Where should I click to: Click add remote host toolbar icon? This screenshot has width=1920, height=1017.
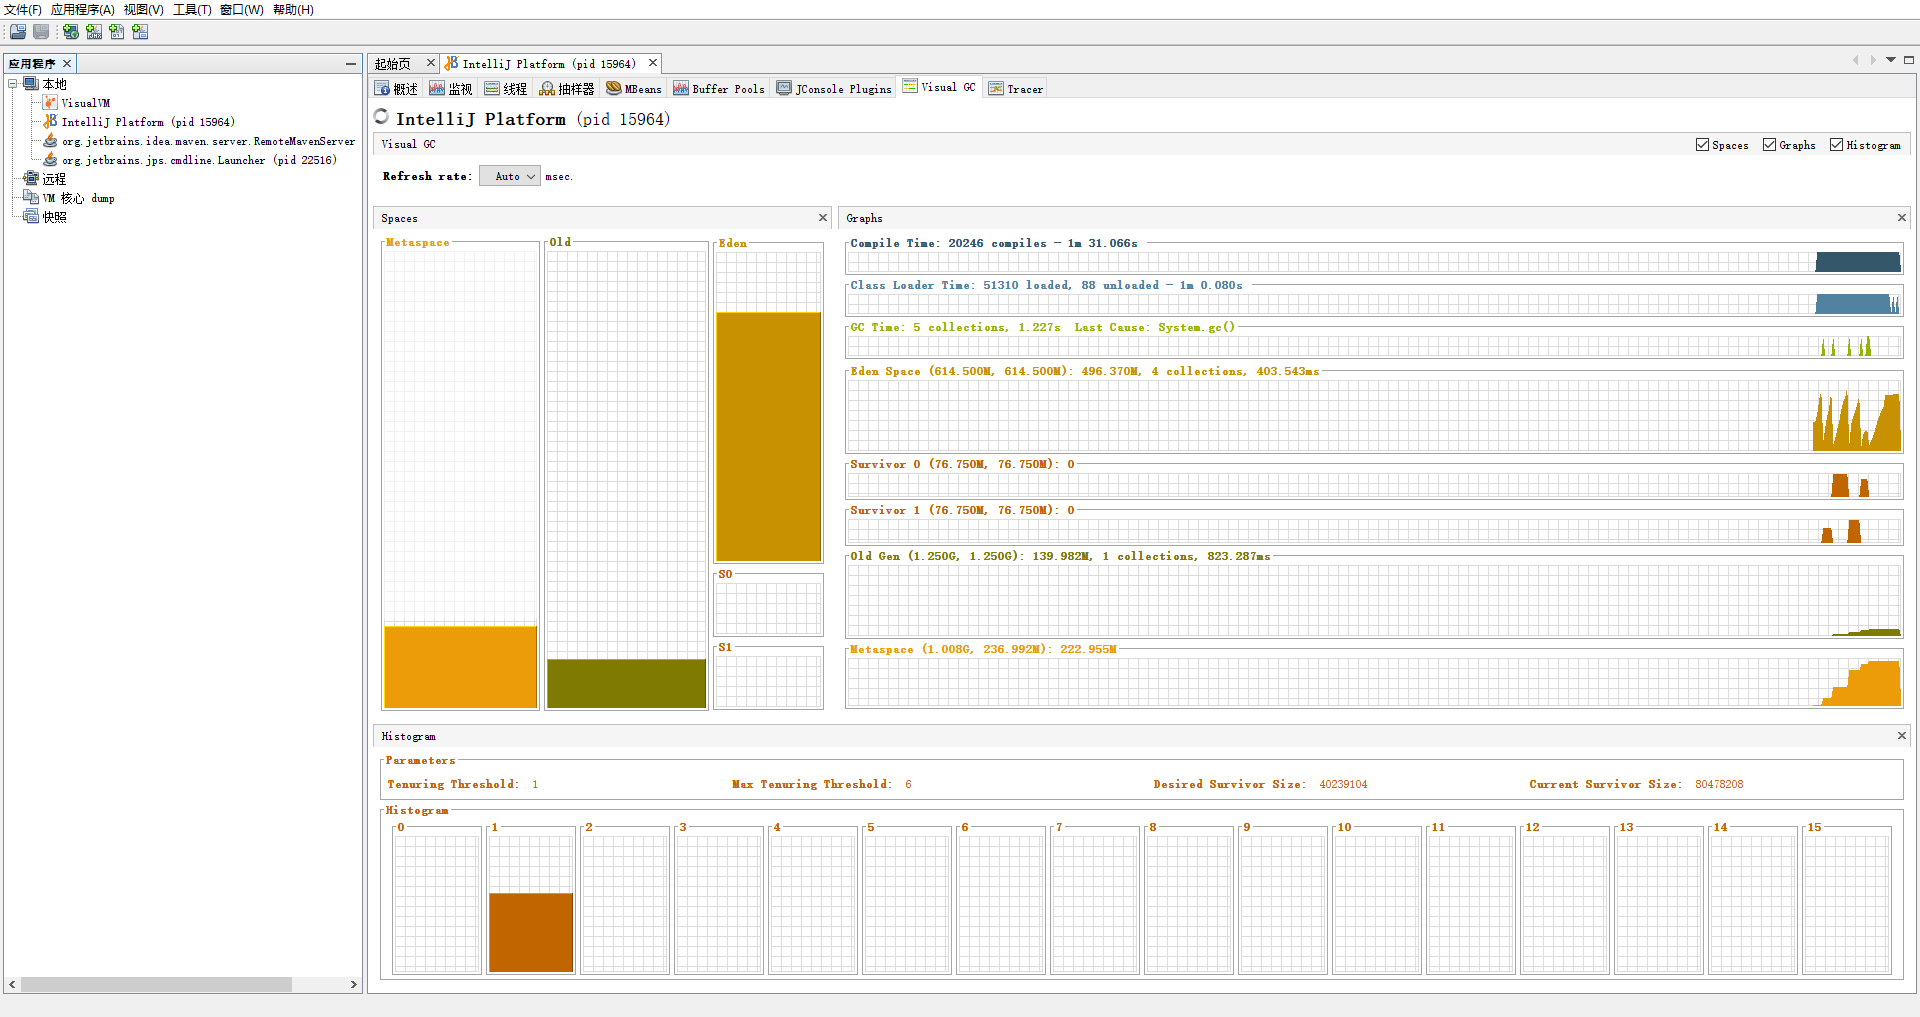(x=71, y=32)
